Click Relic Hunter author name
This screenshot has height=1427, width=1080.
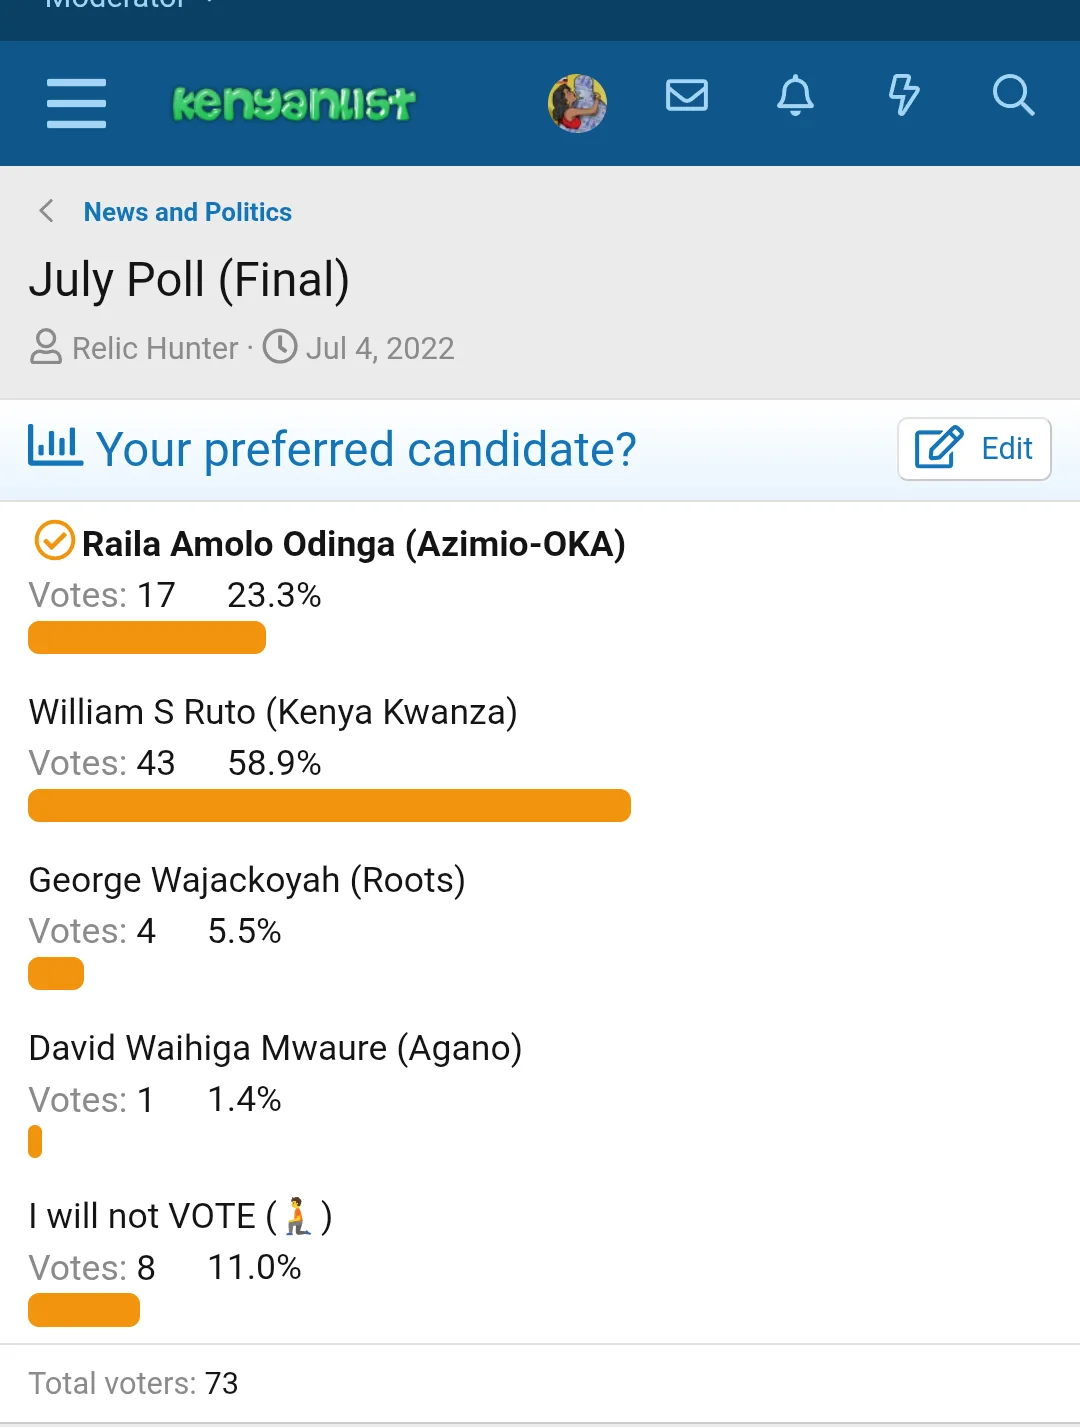point(155,348)
